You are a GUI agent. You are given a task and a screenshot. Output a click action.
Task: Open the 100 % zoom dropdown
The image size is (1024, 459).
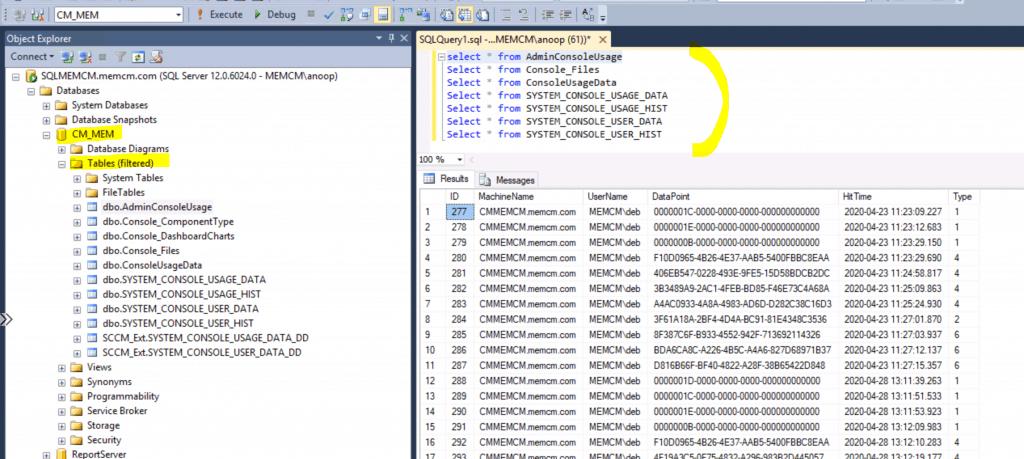pyautogui.click(x=461, y=160)
